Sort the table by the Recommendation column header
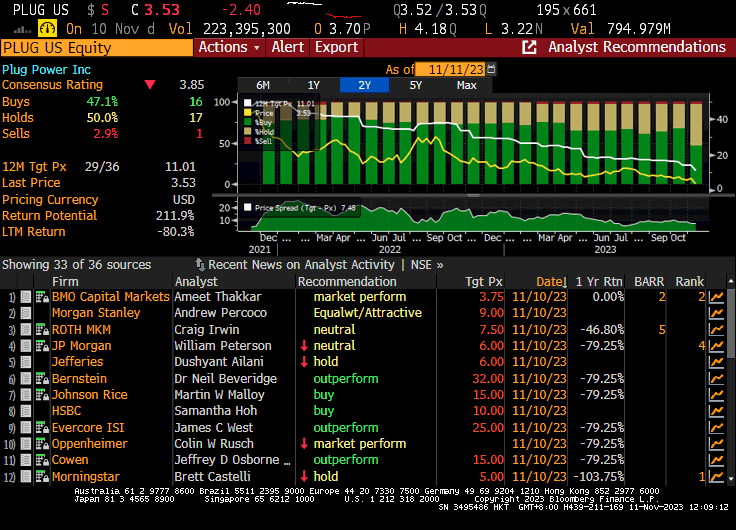 [x=347, y=282]
